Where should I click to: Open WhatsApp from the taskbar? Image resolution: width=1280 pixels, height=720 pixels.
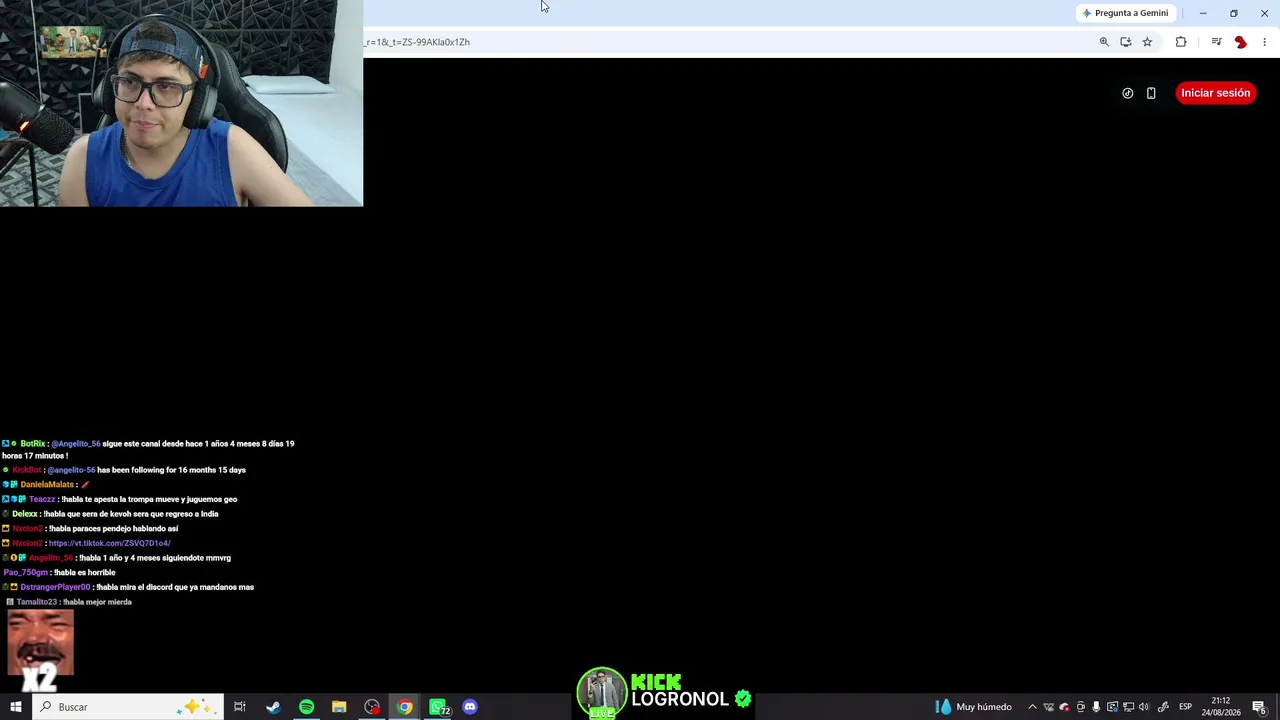[439, 707]
